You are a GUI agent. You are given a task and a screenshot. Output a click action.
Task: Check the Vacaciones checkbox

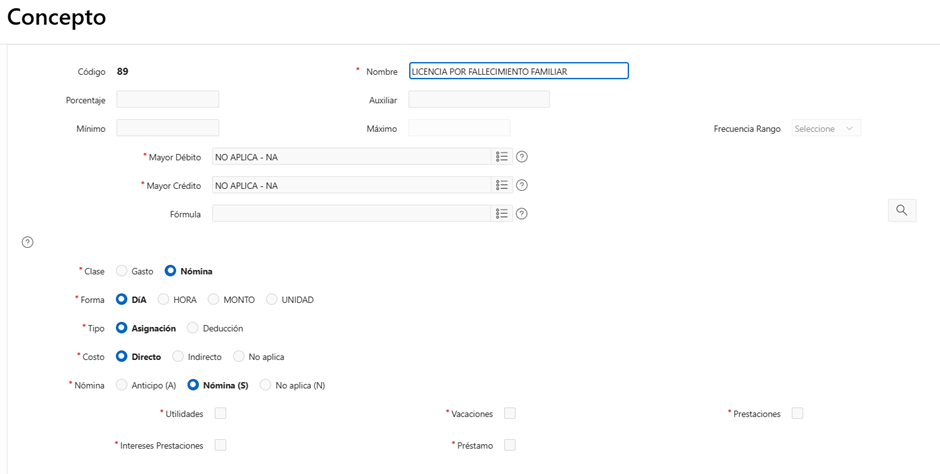click(510, 413)
